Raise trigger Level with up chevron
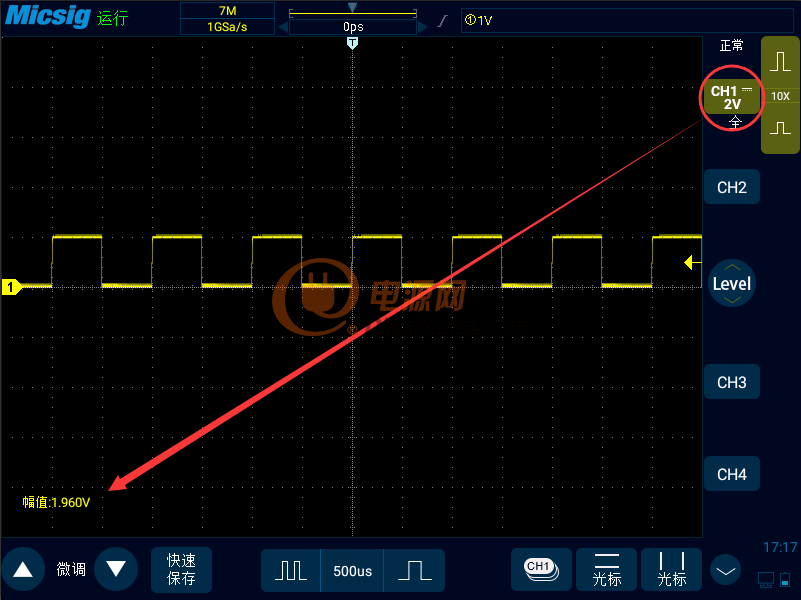The width and height of the screenshot is (801, 600). coord(732,267)
